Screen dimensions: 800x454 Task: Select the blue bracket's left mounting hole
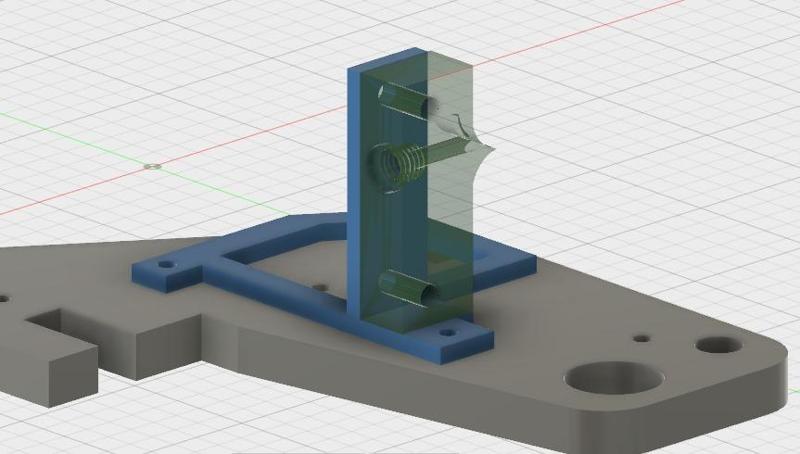pyautogui.click(x=166, y=265)
